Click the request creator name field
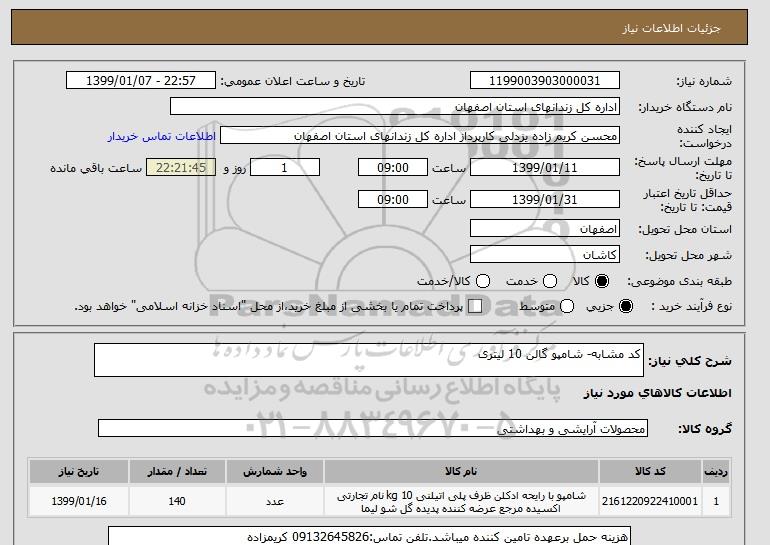The height and width of the screenshot is (545, 770). point(420,136)
